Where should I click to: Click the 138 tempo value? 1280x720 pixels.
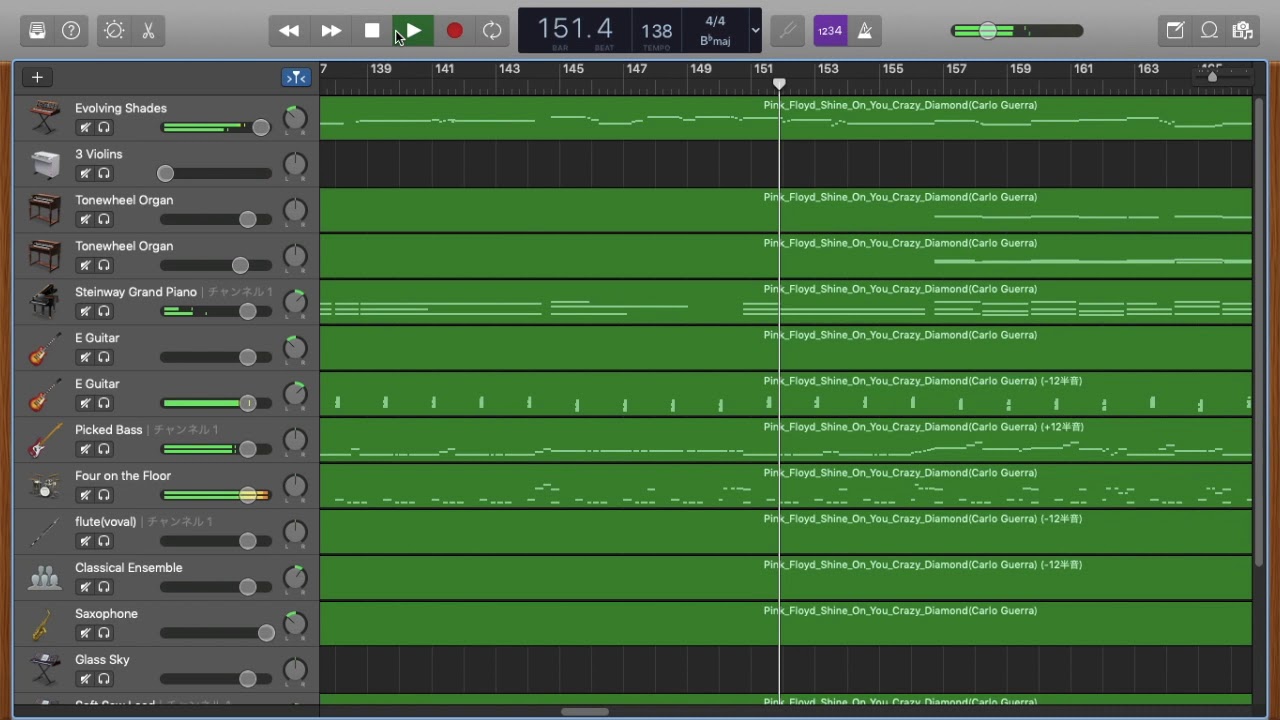(657, 31)
